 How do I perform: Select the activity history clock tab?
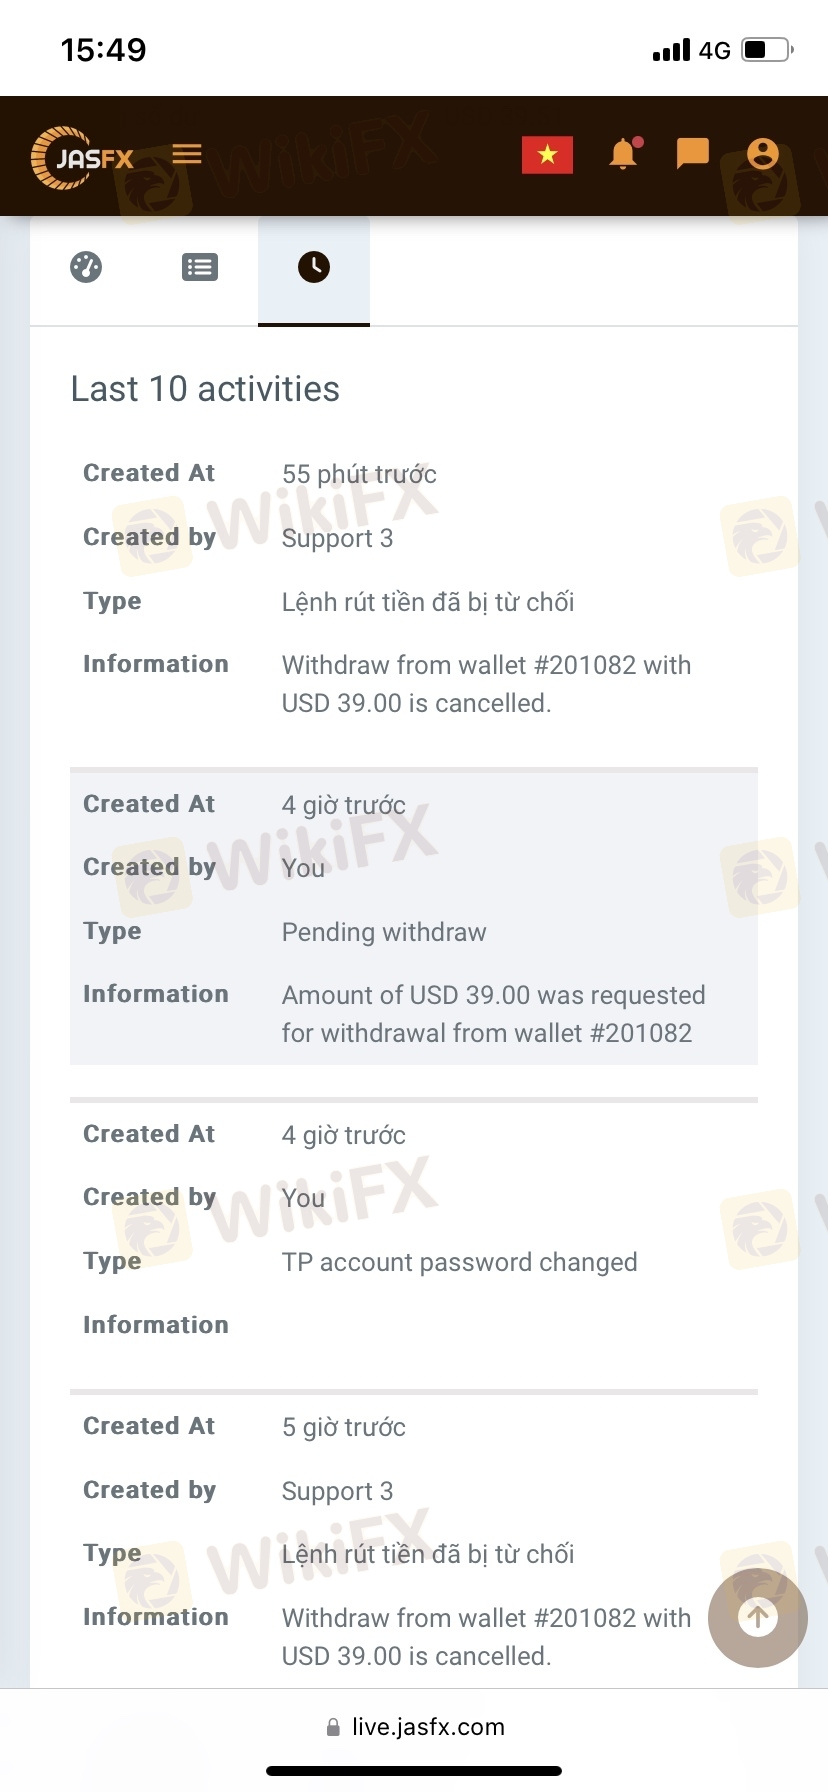tap(314, 267)
